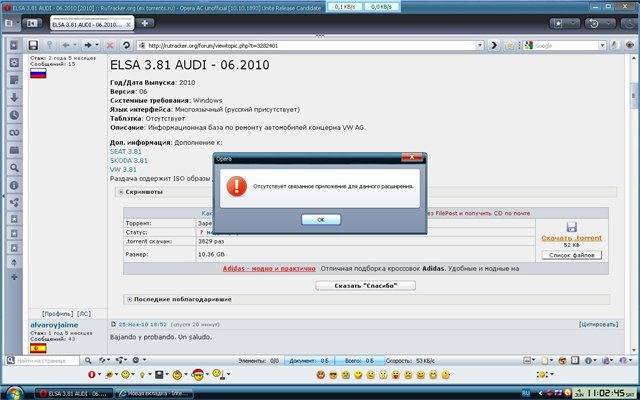This screenshot has width=640, height=400.
Task: Close the ELSA 3.81 AUDI tab with its X
Action: (x=128, y=24)
